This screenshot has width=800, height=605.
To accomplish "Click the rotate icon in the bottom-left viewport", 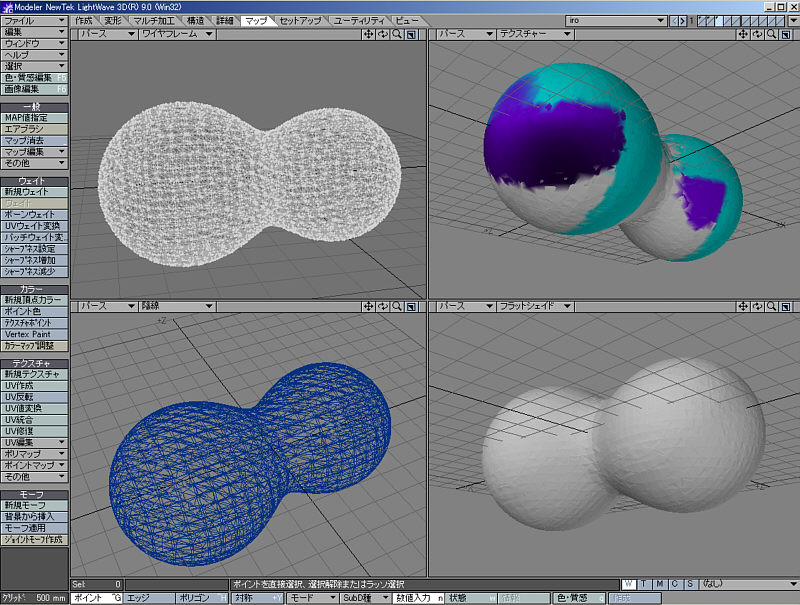I will (383, 306).
